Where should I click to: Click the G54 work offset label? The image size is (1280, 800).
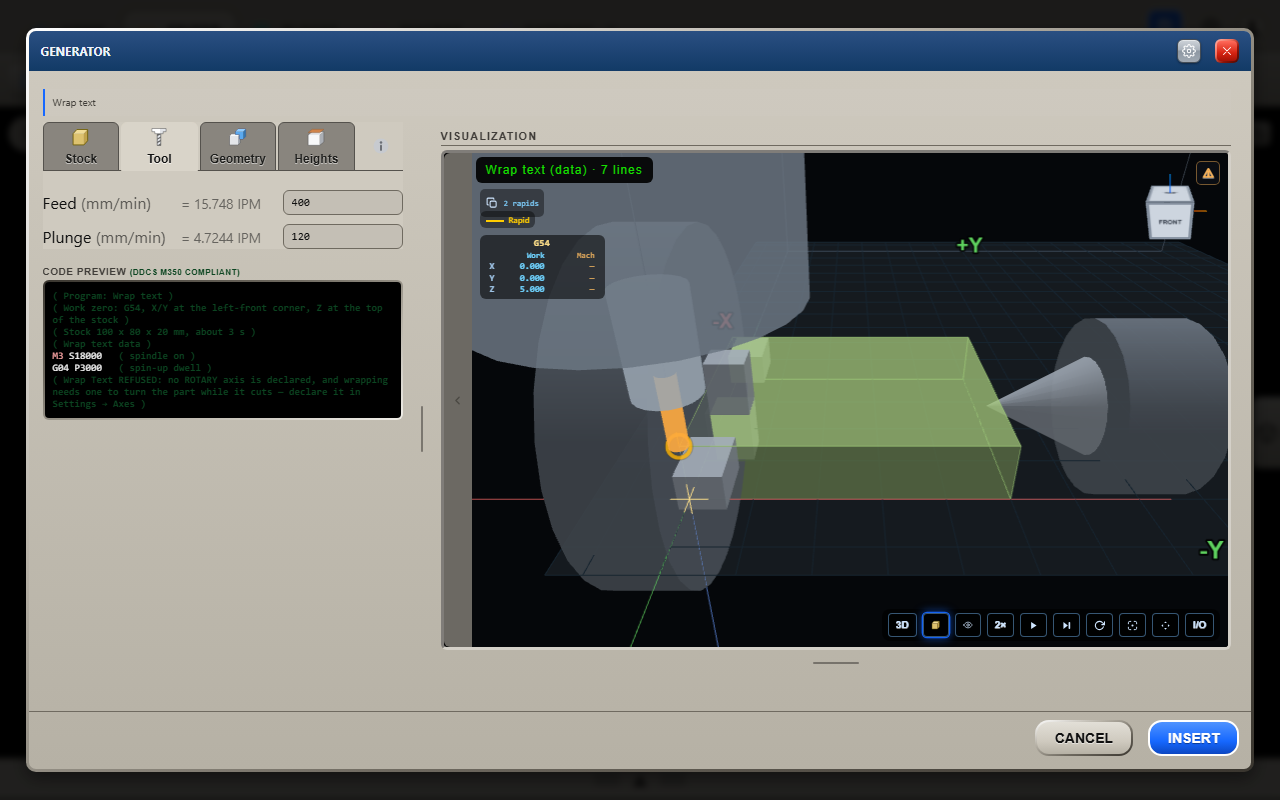541,243
